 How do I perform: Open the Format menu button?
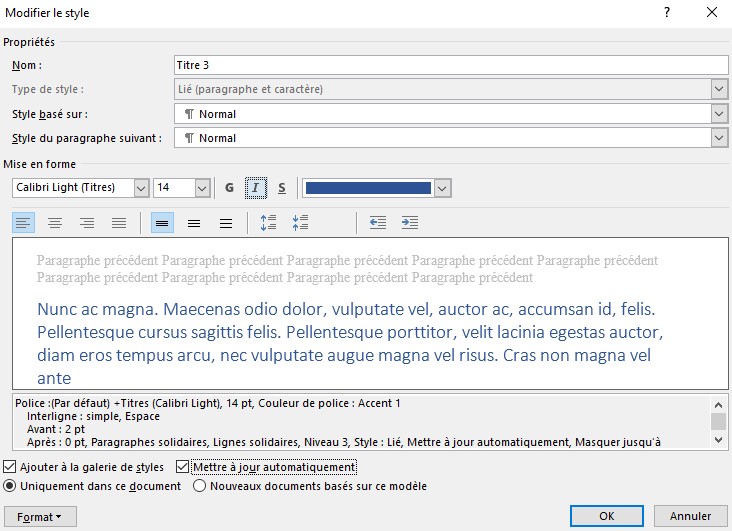40,516
